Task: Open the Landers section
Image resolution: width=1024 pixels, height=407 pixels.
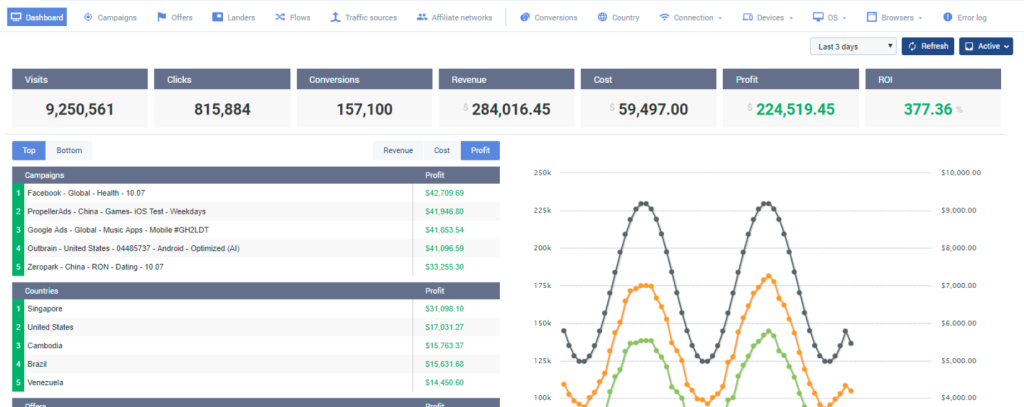Action: point(234,18)
